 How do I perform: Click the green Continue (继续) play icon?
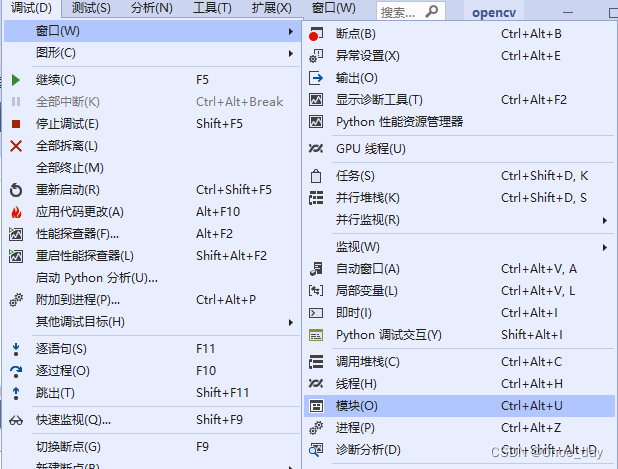(x=16, y=80)
